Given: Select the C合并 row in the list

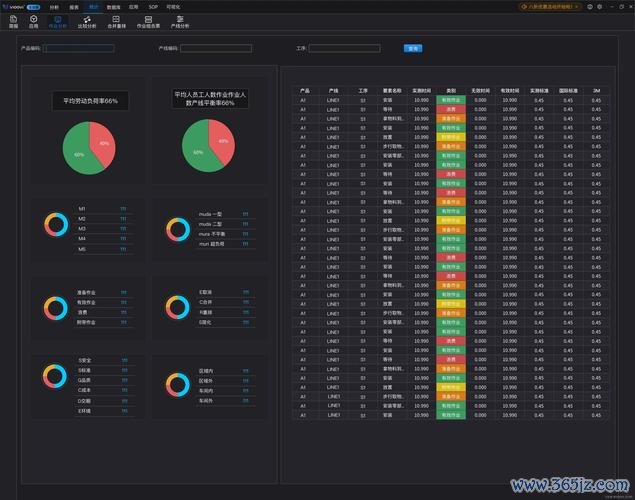Looking at the screenshot, I should [x=225, y=302].
